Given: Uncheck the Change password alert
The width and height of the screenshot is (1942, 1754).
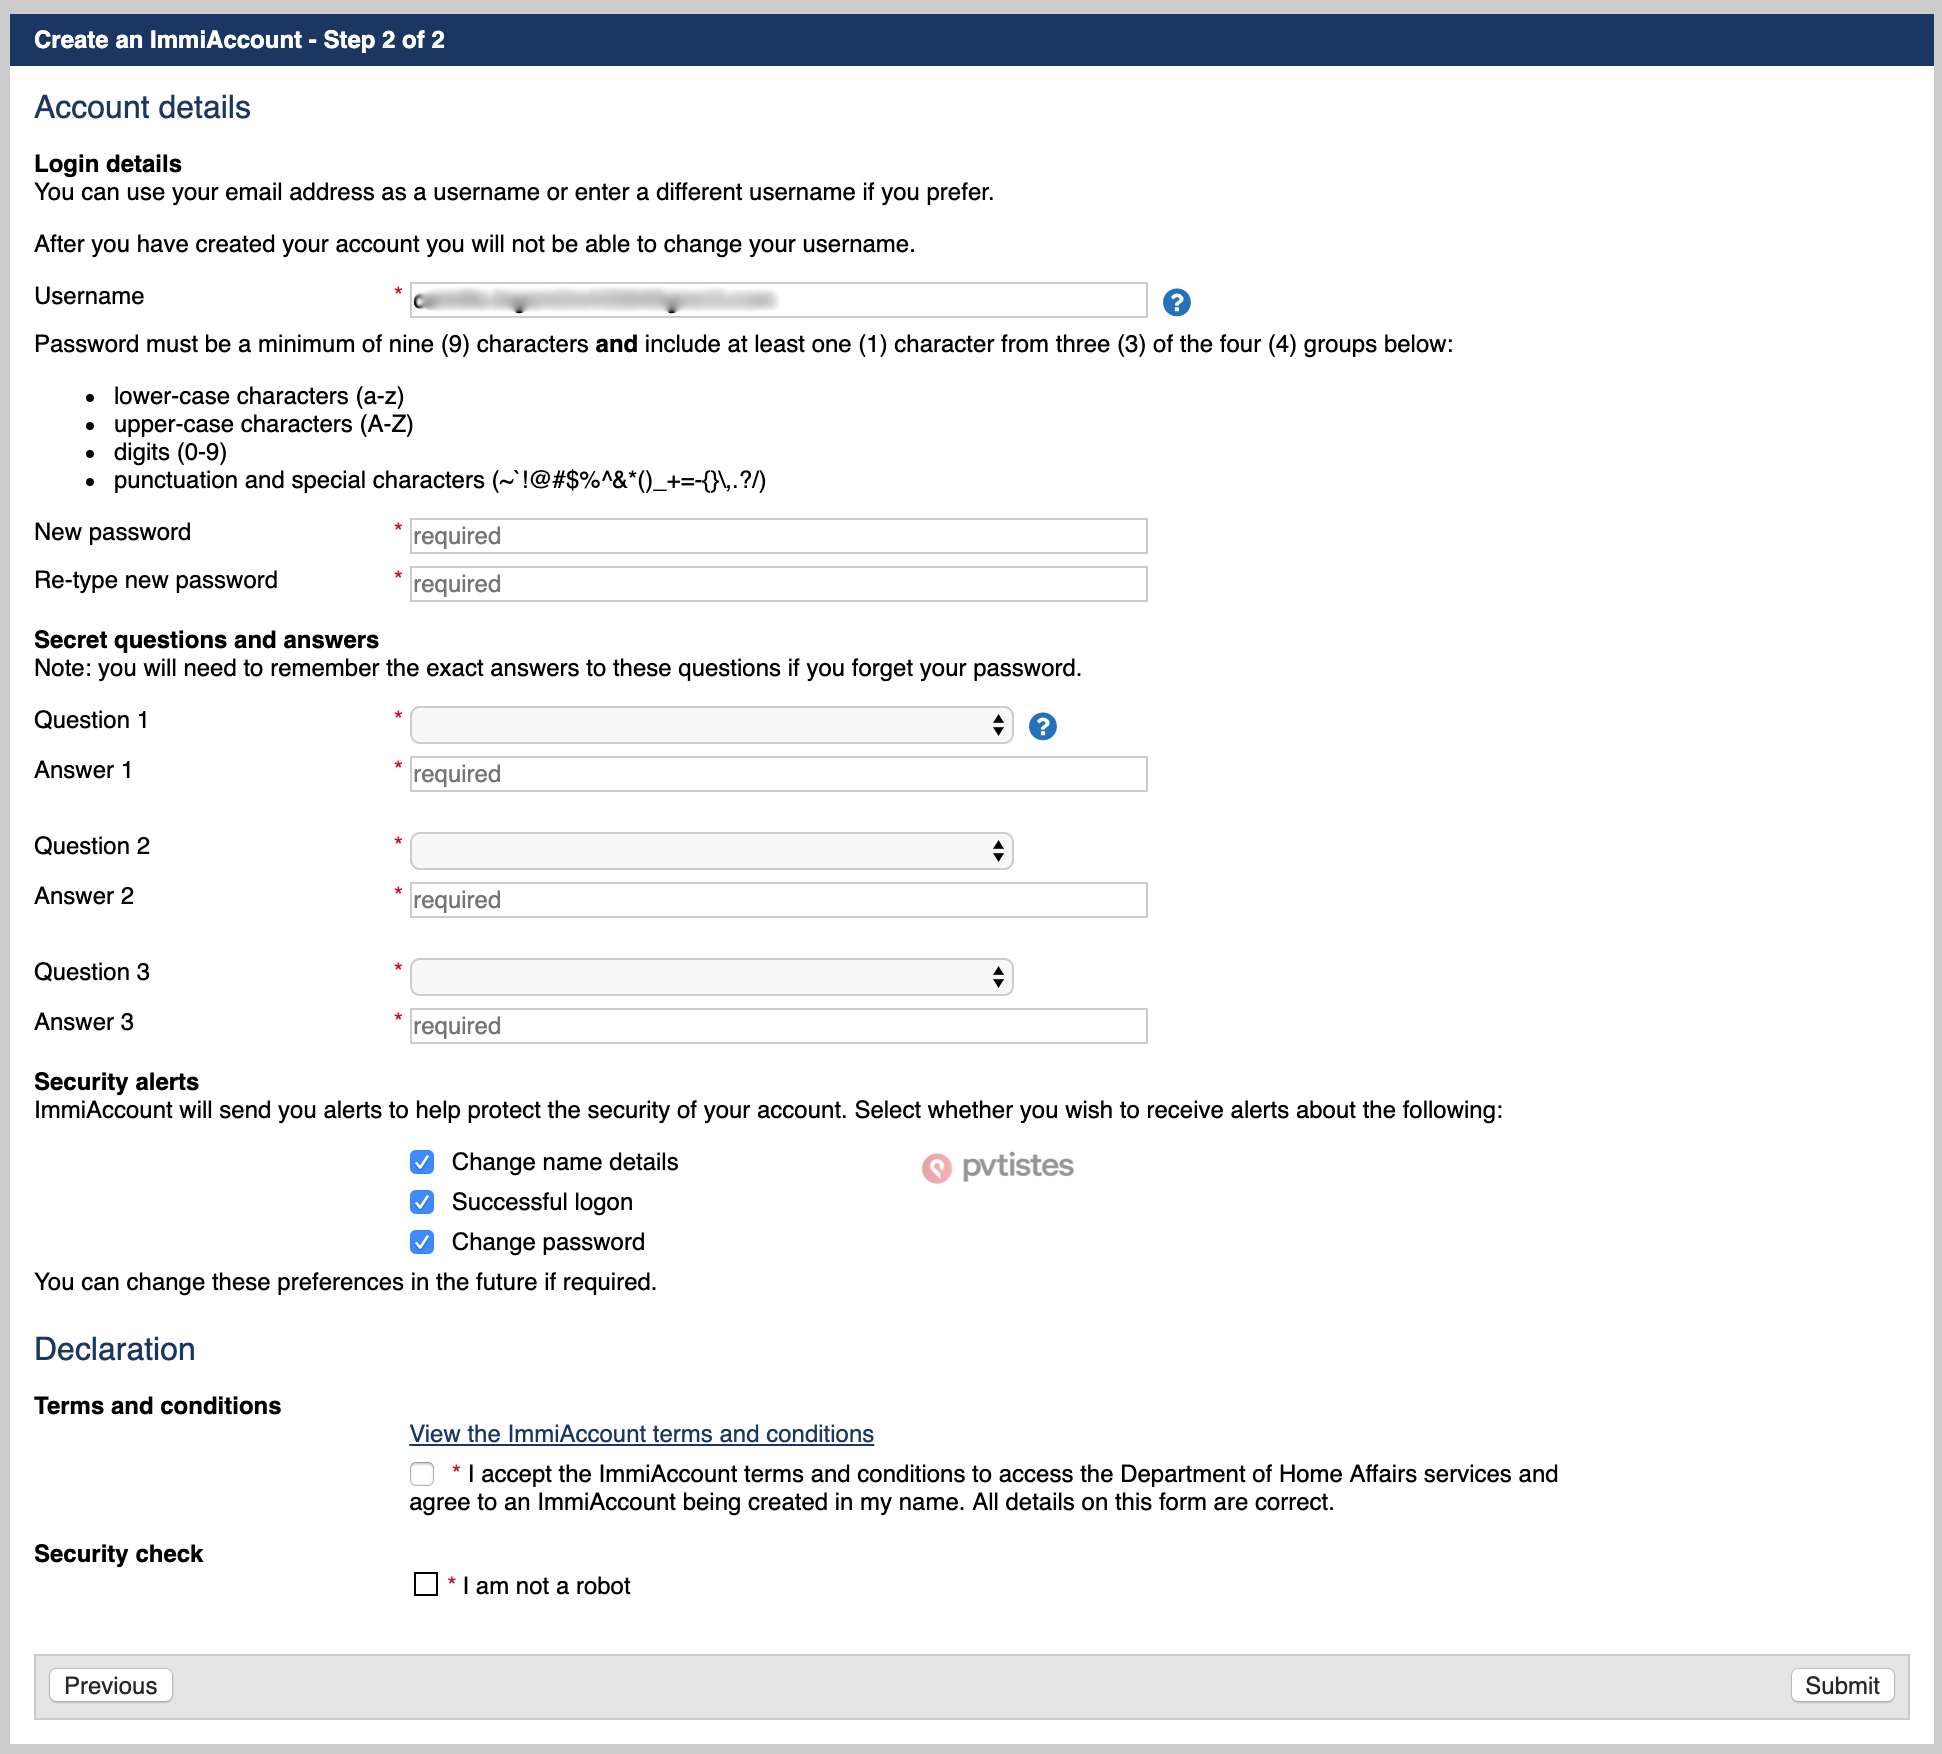Looking at the screenshot, I should click(x=422, y=1242).
